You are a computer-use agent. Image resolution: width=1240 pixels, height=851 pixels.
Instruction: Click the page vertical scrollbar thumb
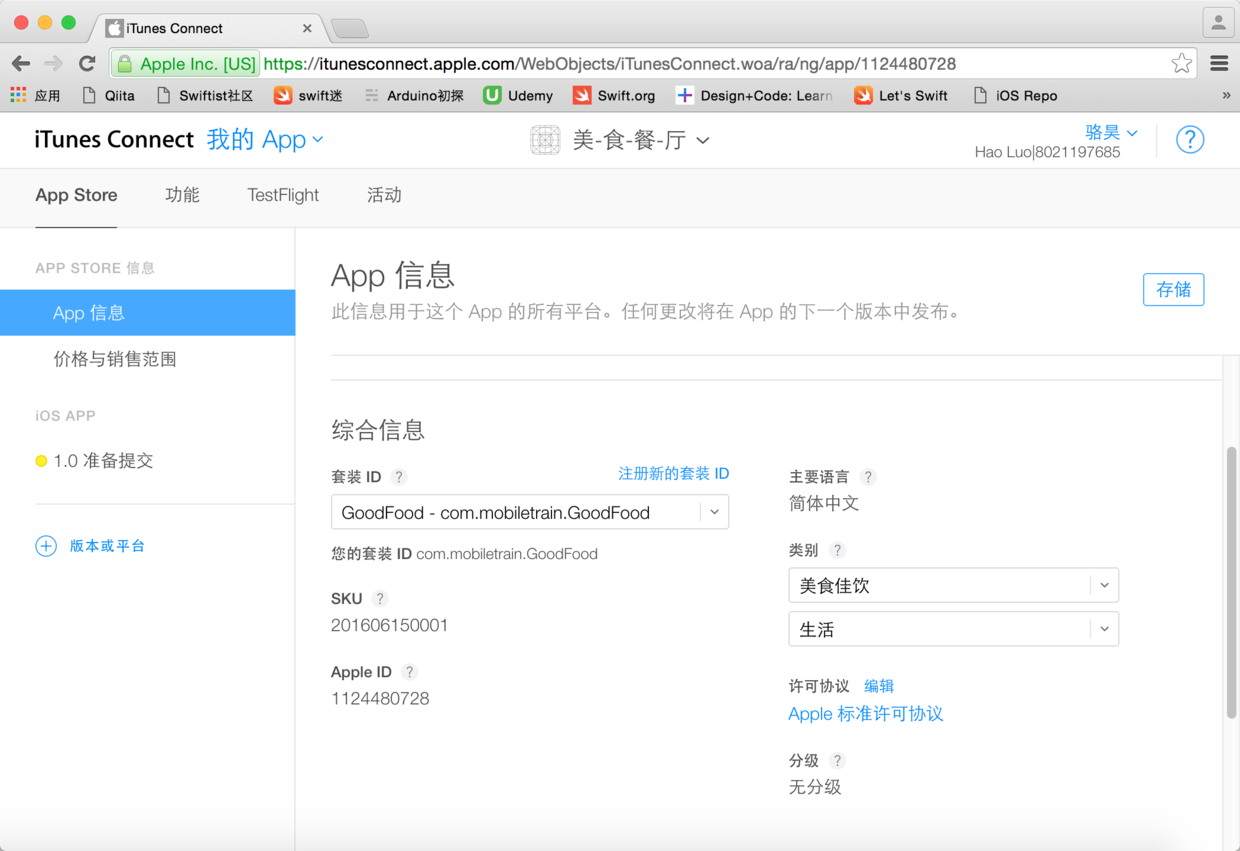coord(1232,582)
